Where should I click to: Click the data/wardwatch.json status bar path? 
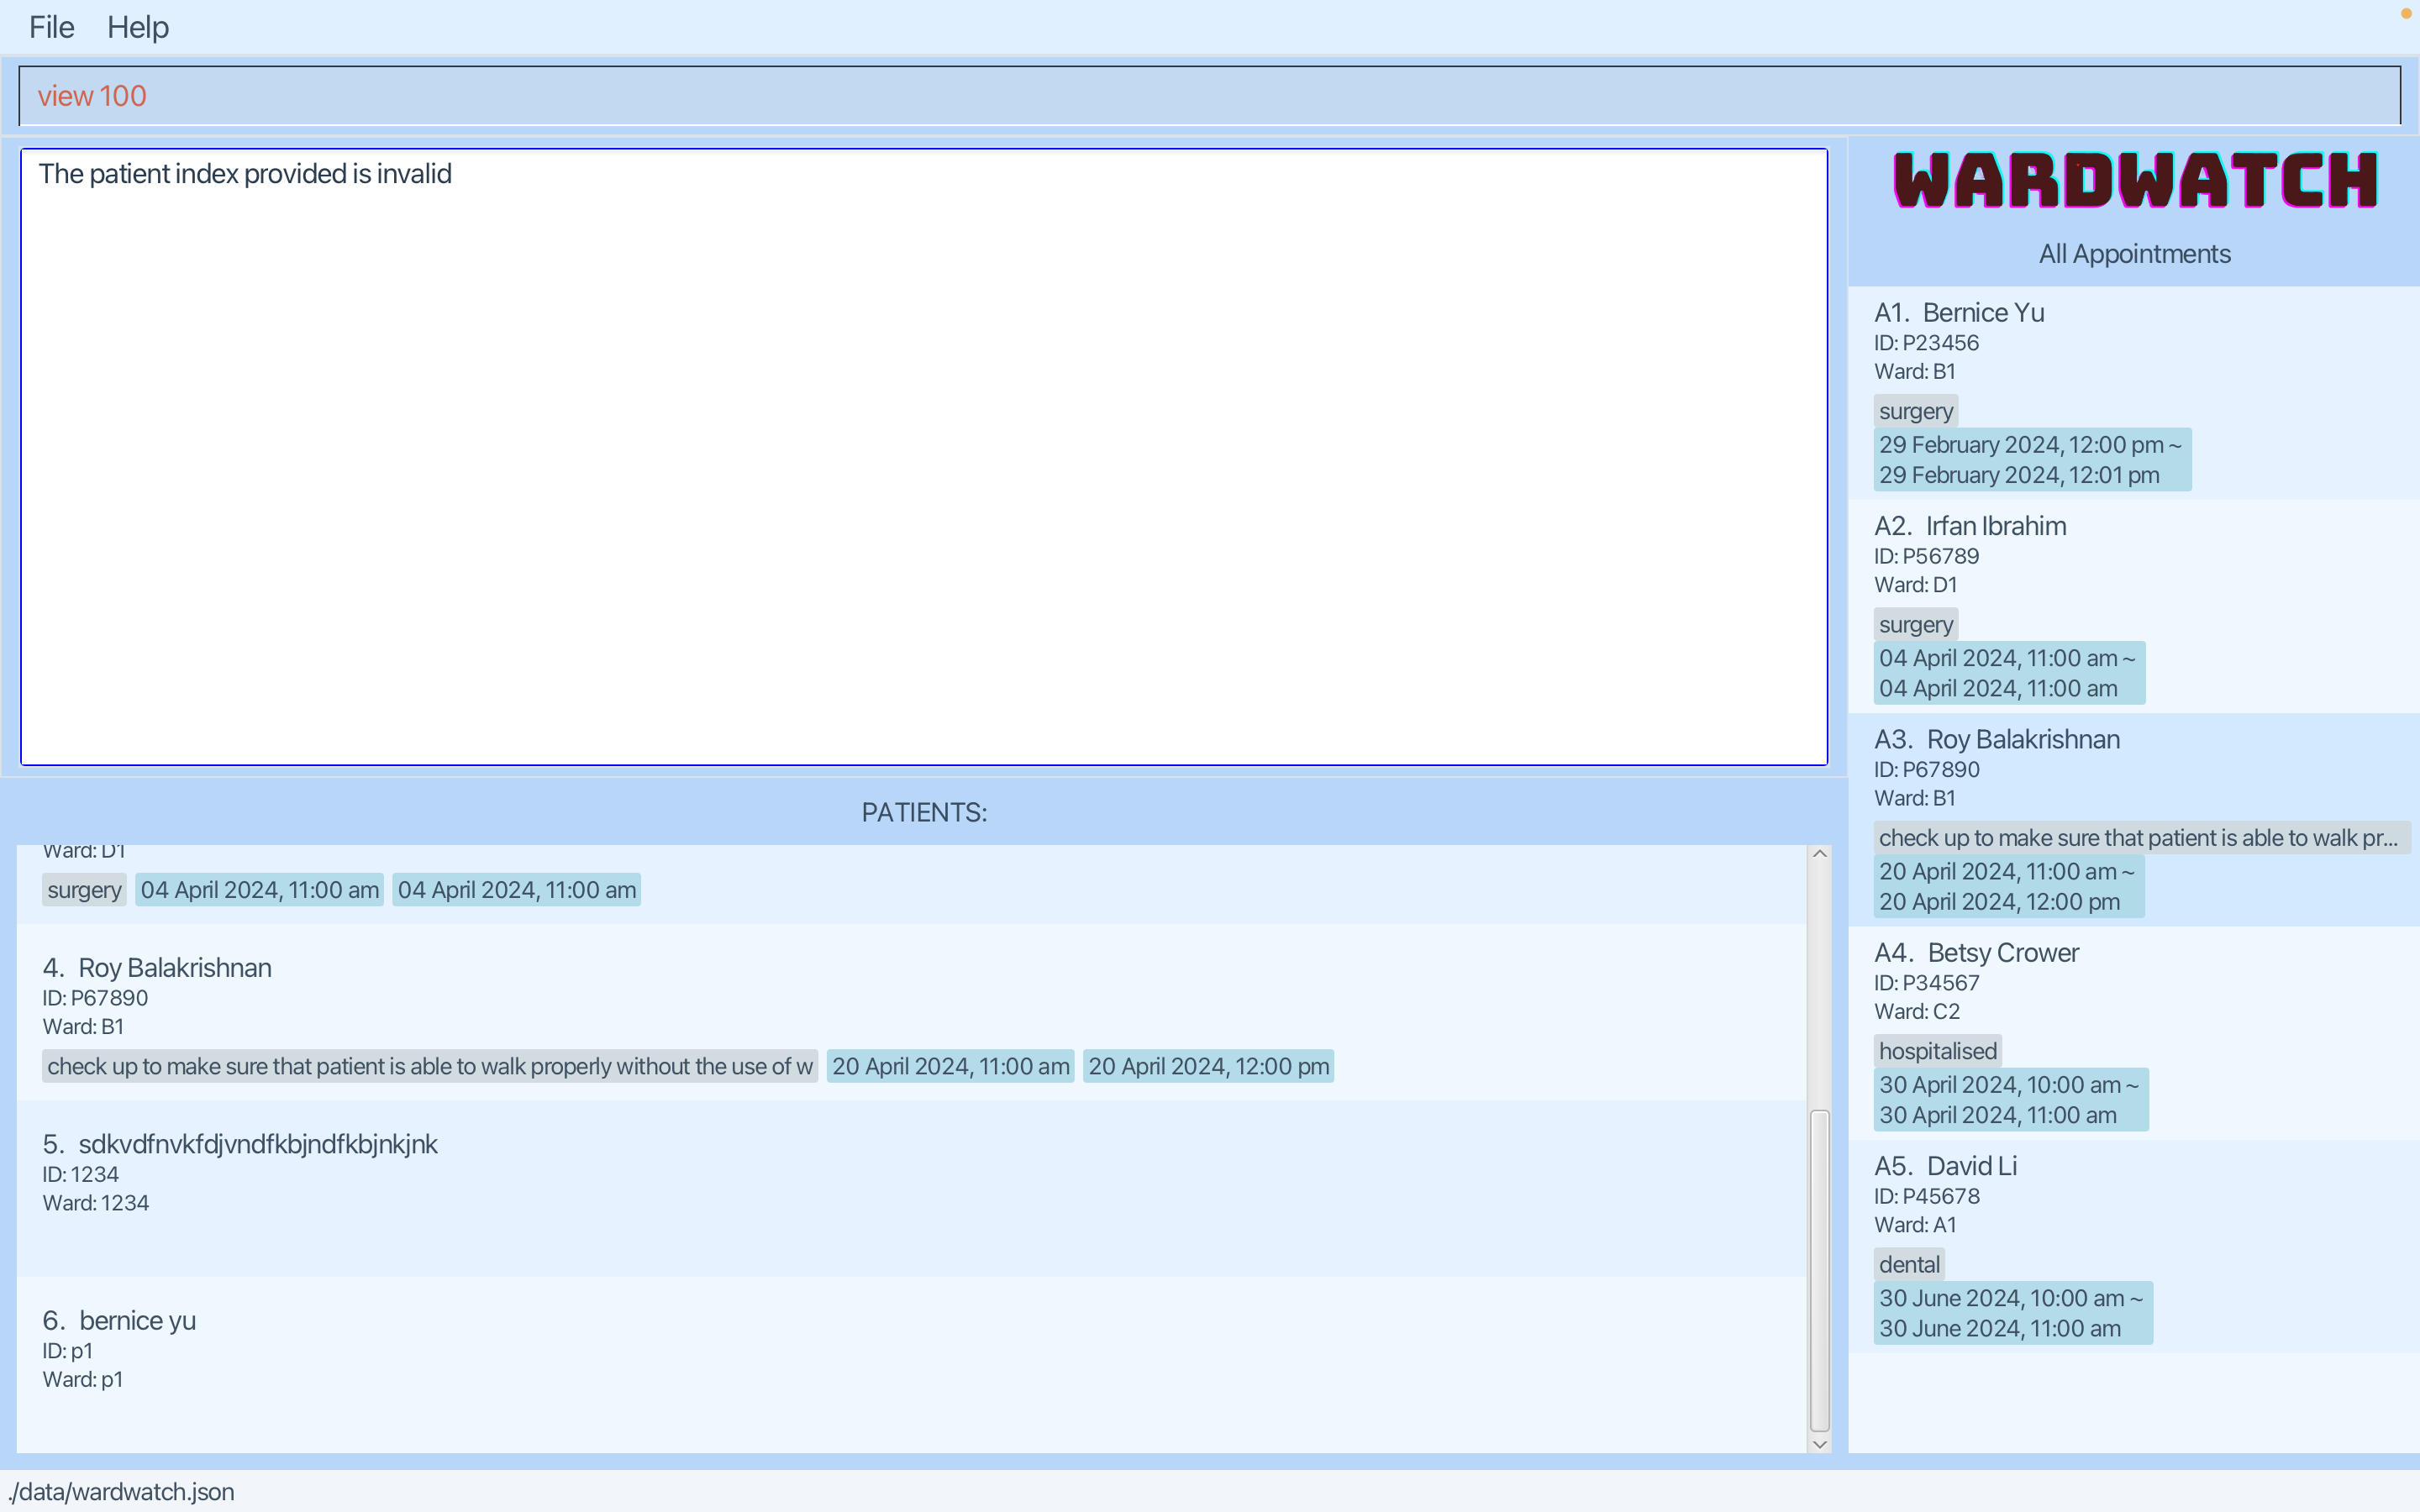(122, 1491)
